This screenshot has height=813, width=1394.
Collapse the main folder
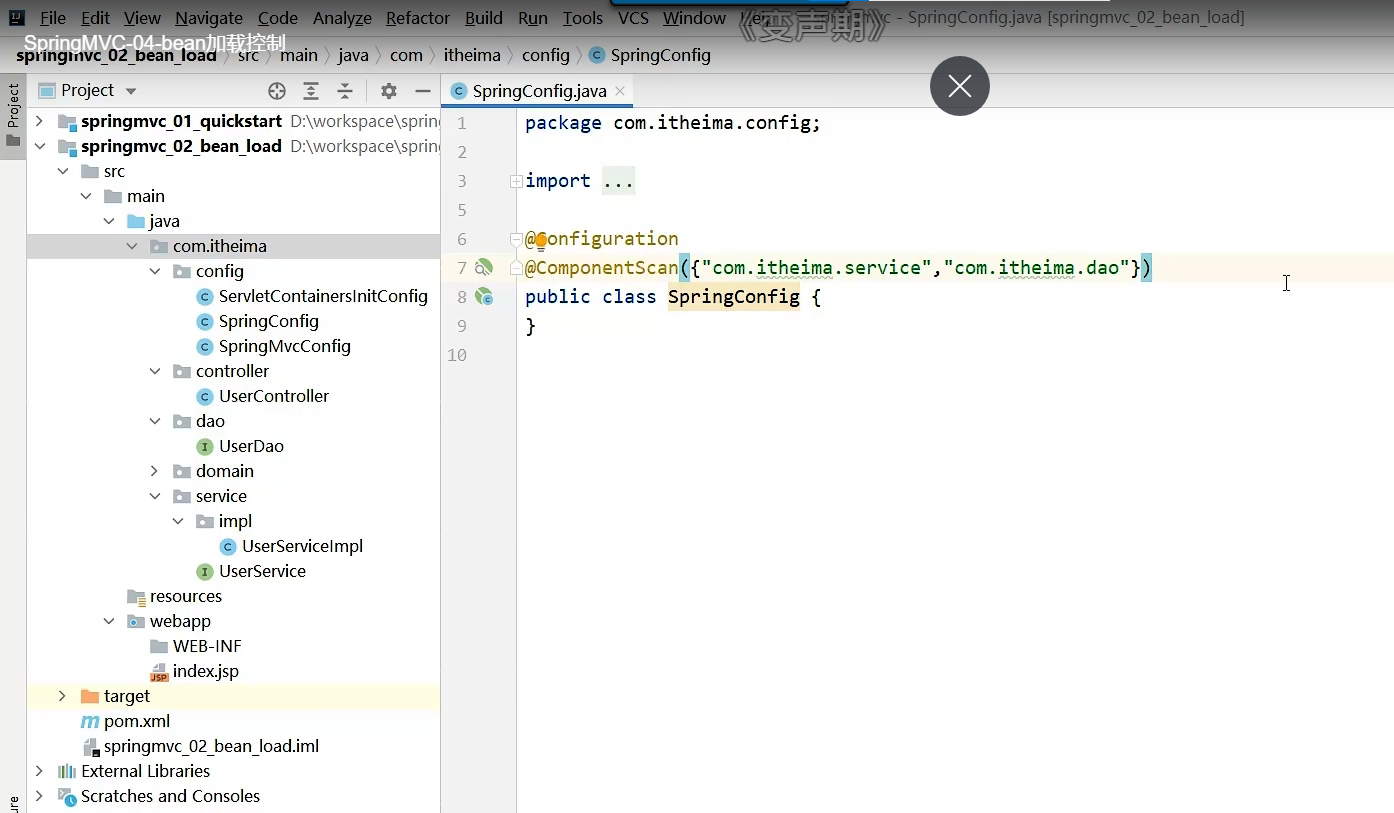pos(86,196)
